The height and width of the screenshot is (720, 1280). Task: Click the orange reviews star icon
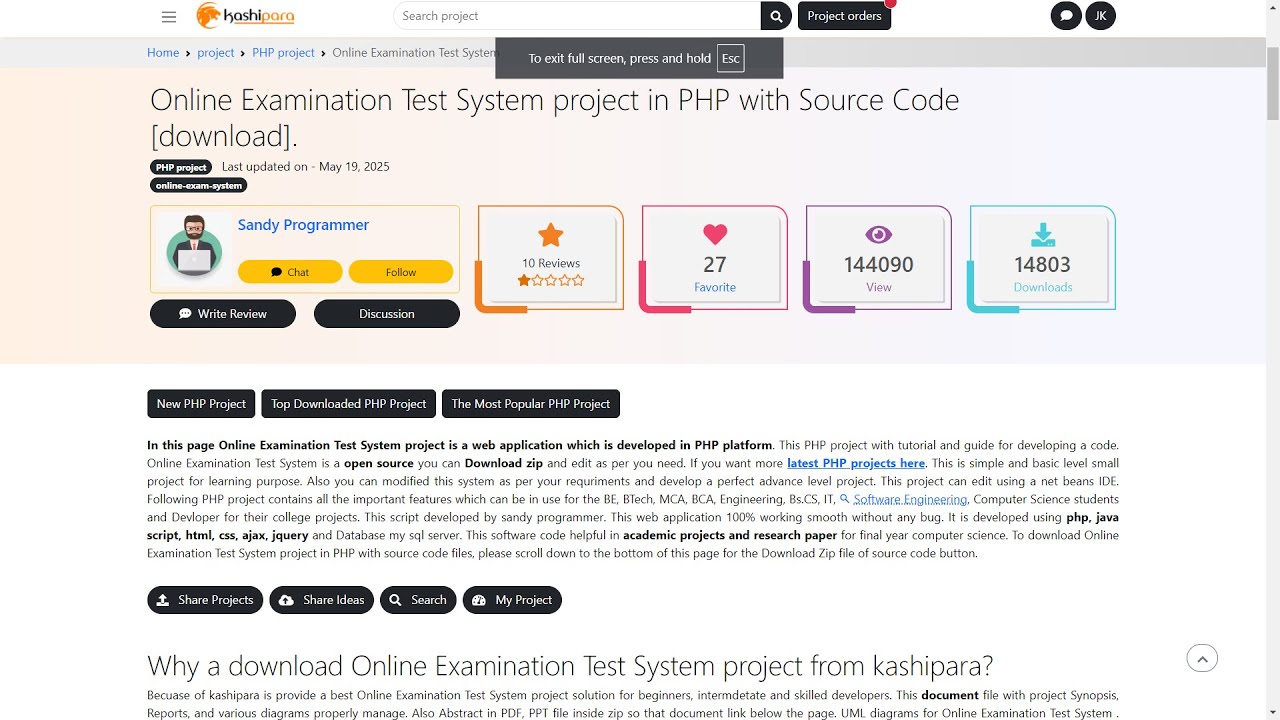coord(550,235)
